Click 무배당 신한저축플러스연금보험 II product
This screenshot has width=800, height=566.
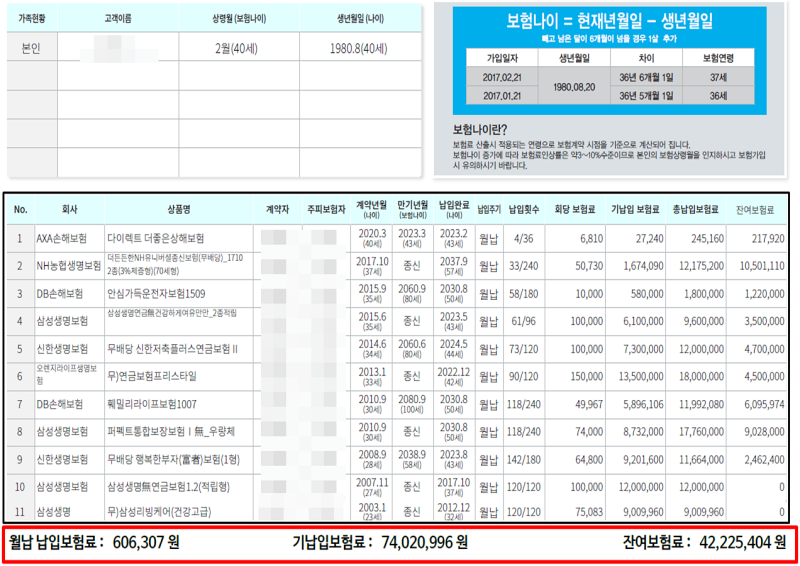click(x=172, y=349)
